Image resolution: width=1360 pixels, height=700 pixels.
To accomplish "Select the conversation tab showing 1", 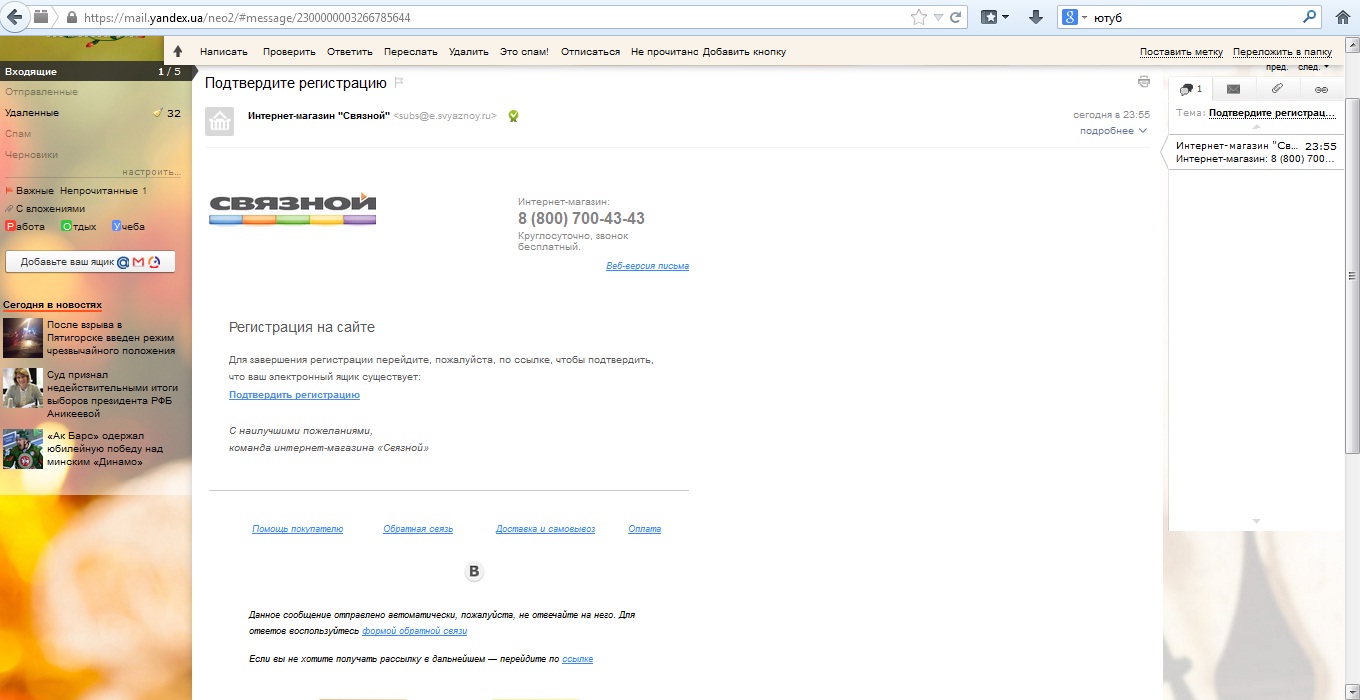I will point(1190,89).
